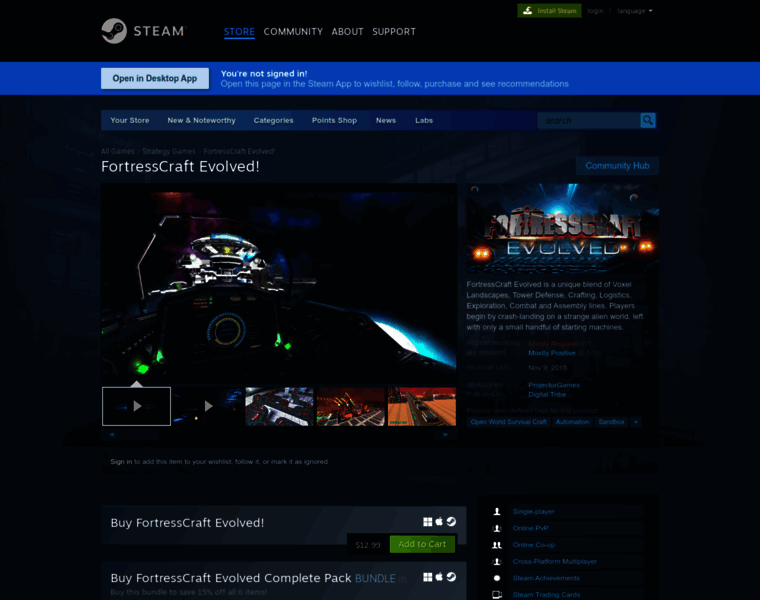Click the SteamOS icon for FortressCraft Evolved!
This screenshot has height=600, width=760.
point(451,521)
